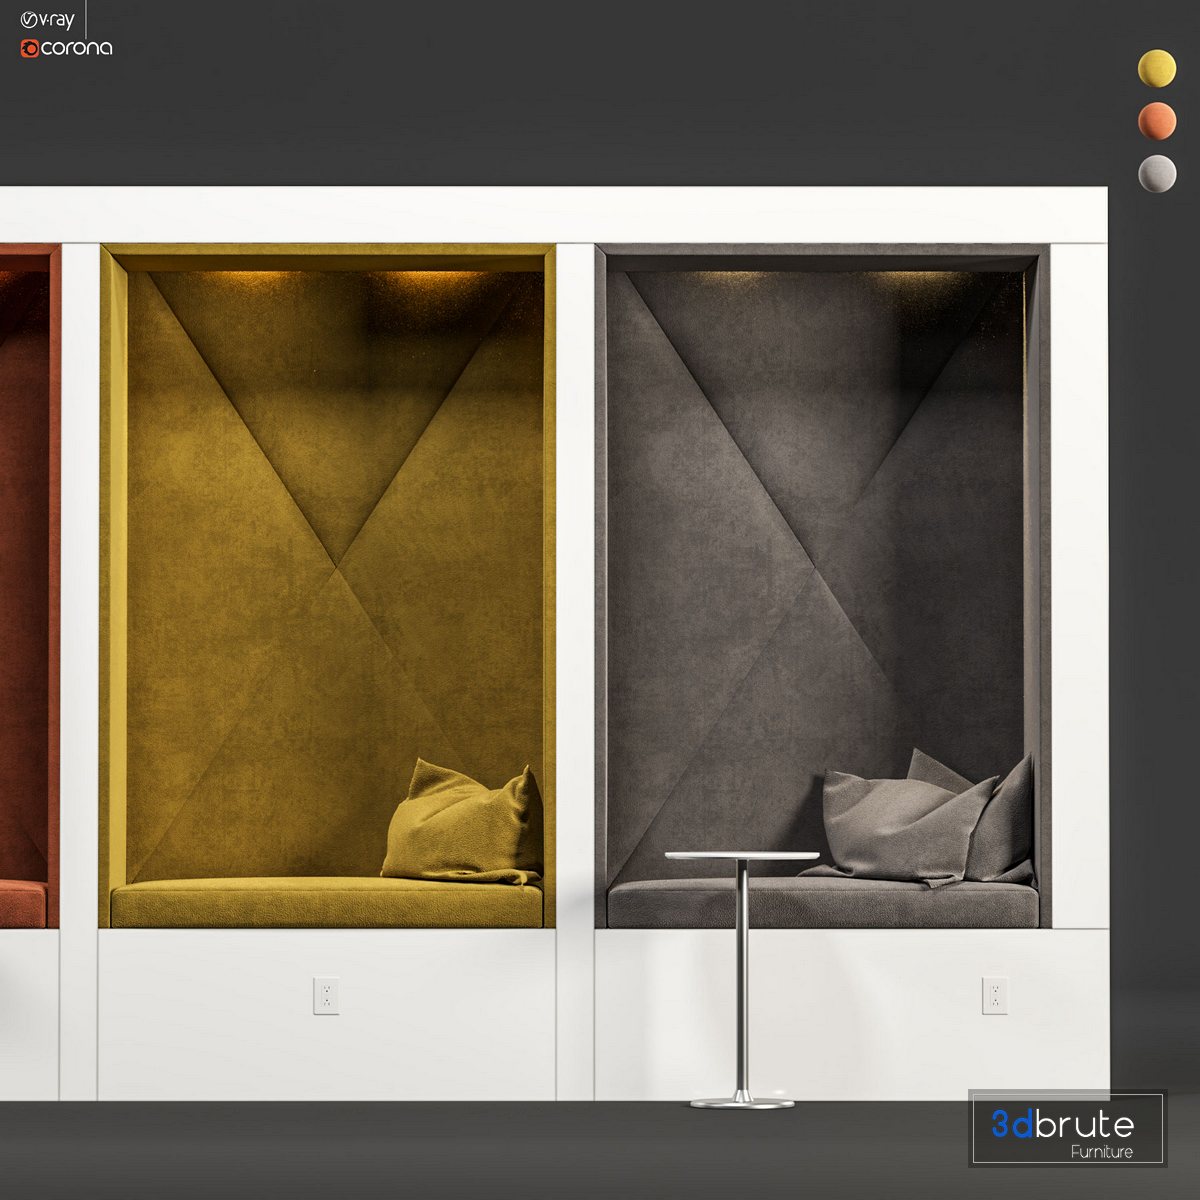Select the gray fabric color swatch
This screenshot has height=1200, width=1200.
(x=1157, y=174)
